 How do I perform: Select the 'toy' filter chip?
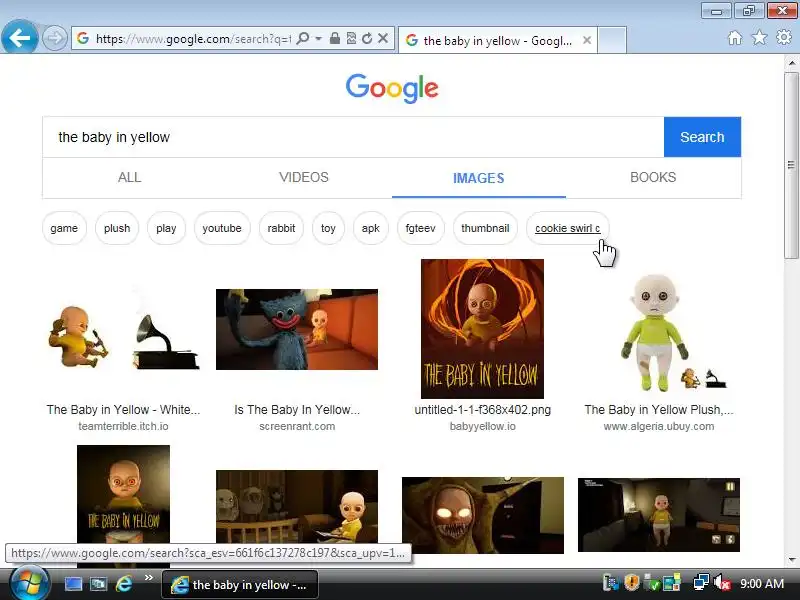click(328, 228)
